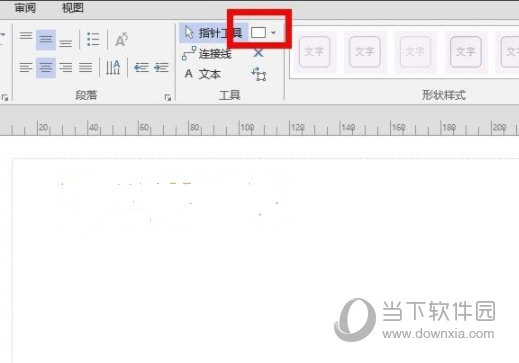Decrease the paragraph indent

pos(141,68)
